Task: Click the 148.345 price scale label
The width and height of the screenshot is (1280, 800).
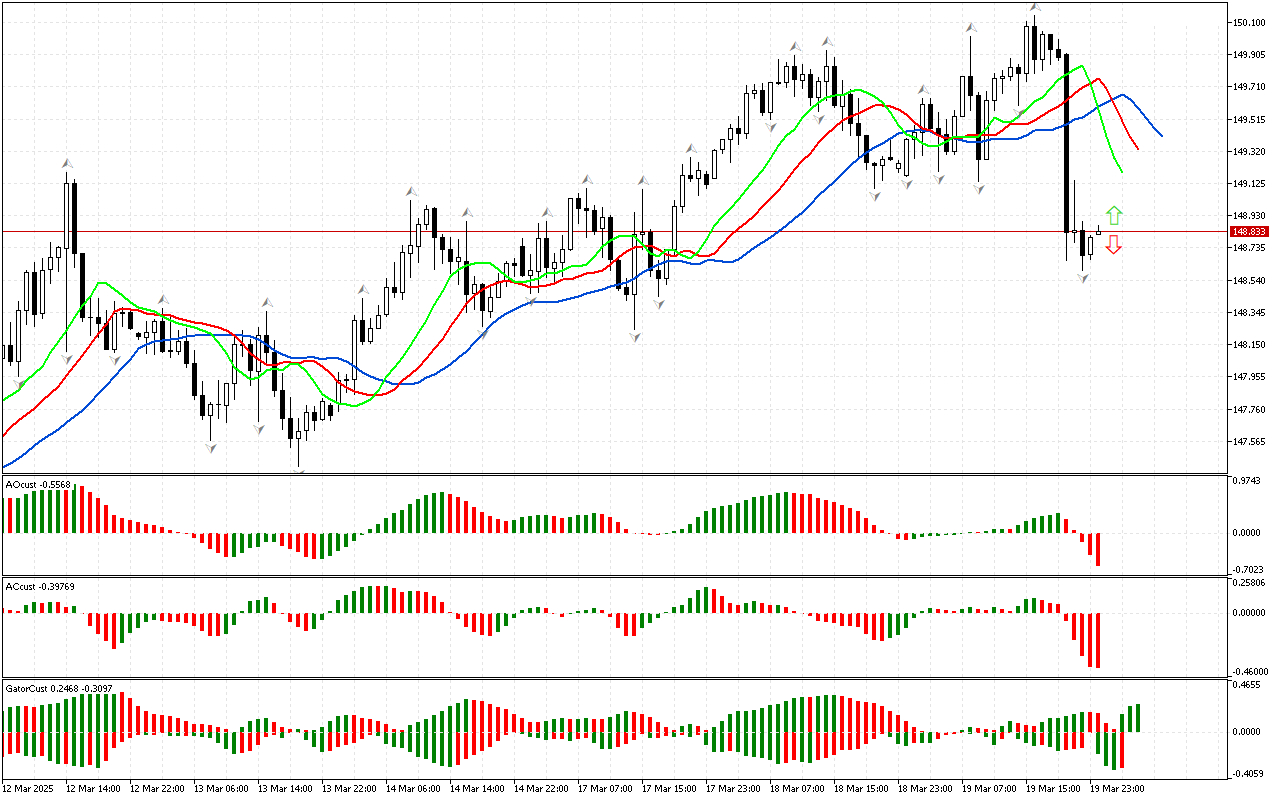Action: [1248, 313]
